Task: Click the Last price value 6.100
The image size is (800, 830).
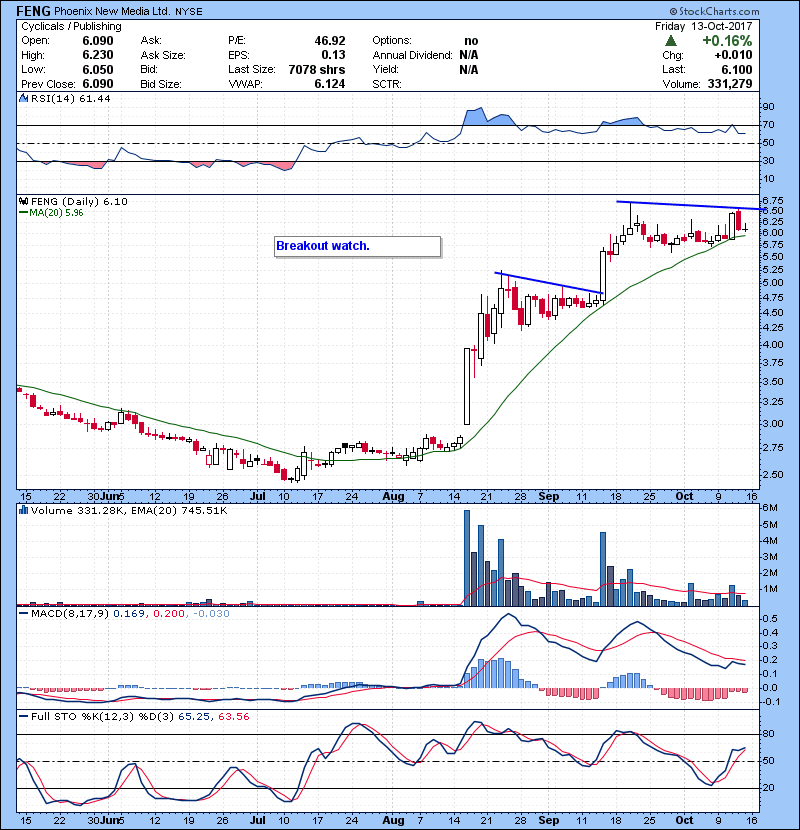Action: click(736, 69)
